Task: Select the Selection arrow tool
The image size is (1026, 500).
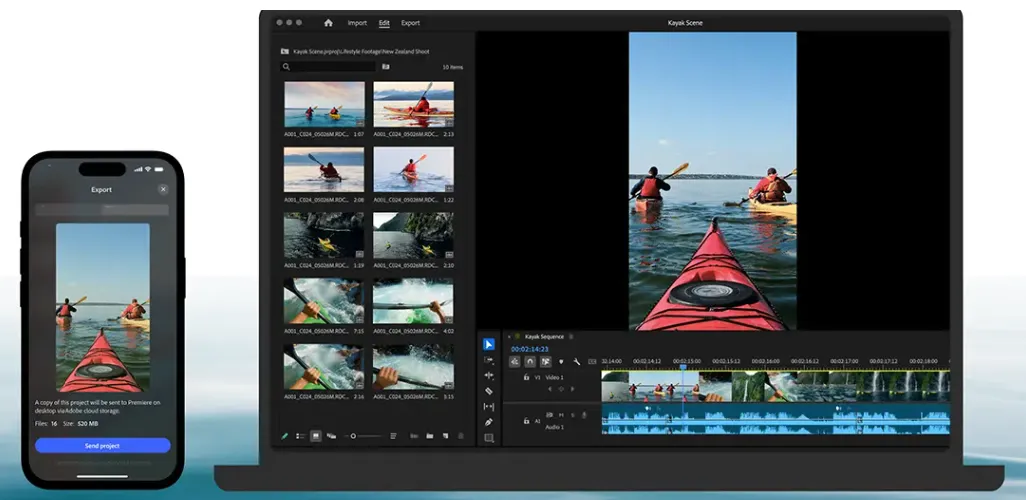Action: pos(489,344)
